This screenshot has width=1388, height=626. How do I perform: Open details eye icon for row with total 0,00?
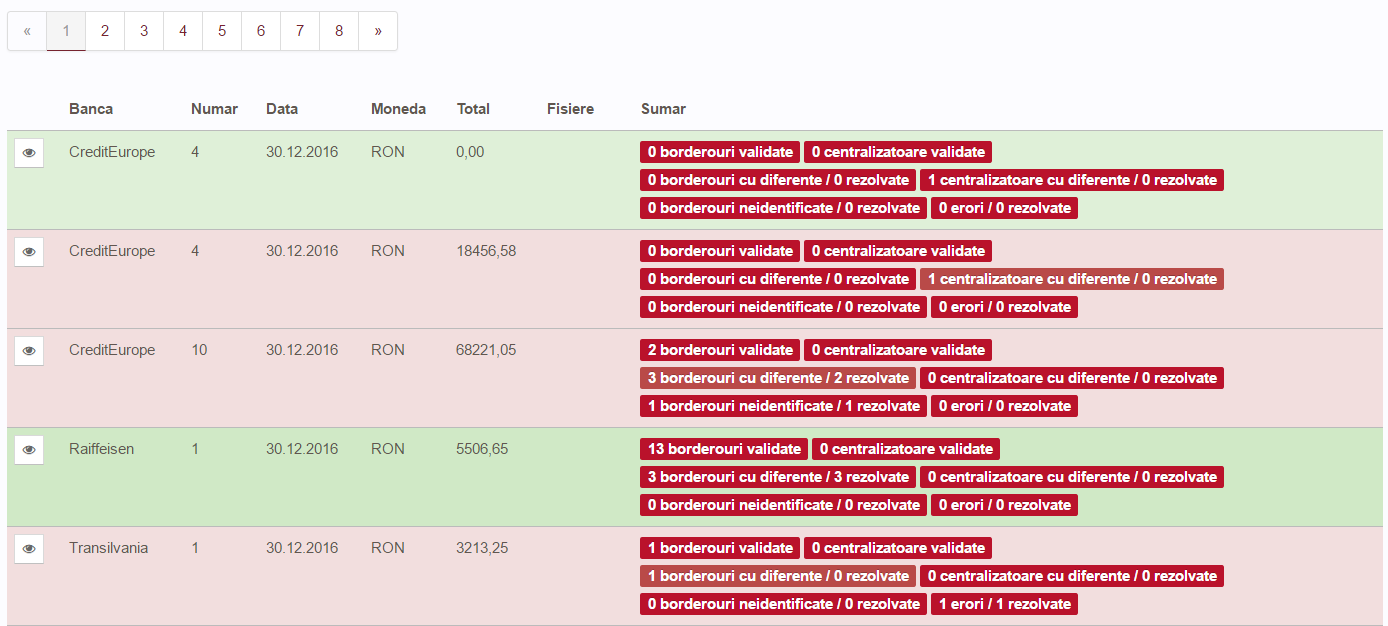[29, 153]
